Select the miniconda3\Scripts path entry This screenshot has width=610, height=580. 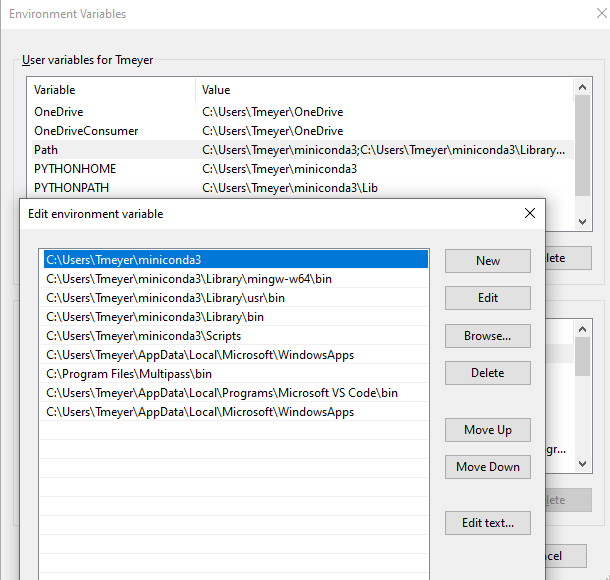pyautogui.click(x=143, y=336)
